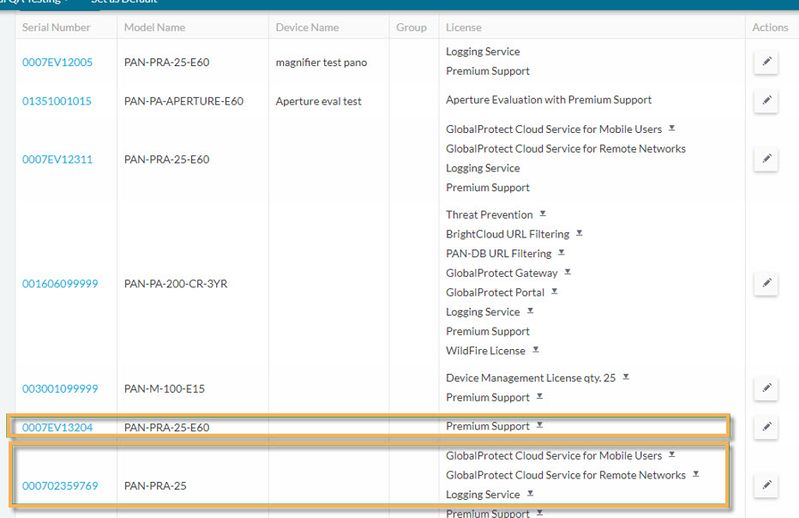The width and height of the screenshot is (799, 518).
Task: Click the Actions column header
Action: pyautogui.click(x=770, y=28)
